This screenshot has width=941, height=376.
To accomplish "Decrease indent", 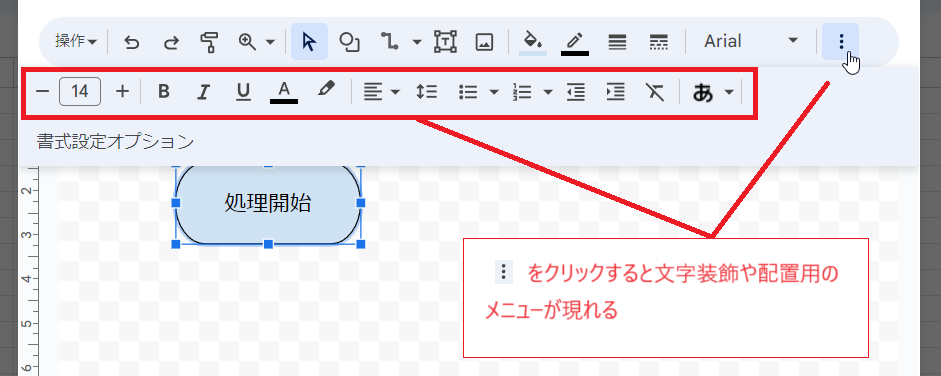I will (x=576, y=92).
